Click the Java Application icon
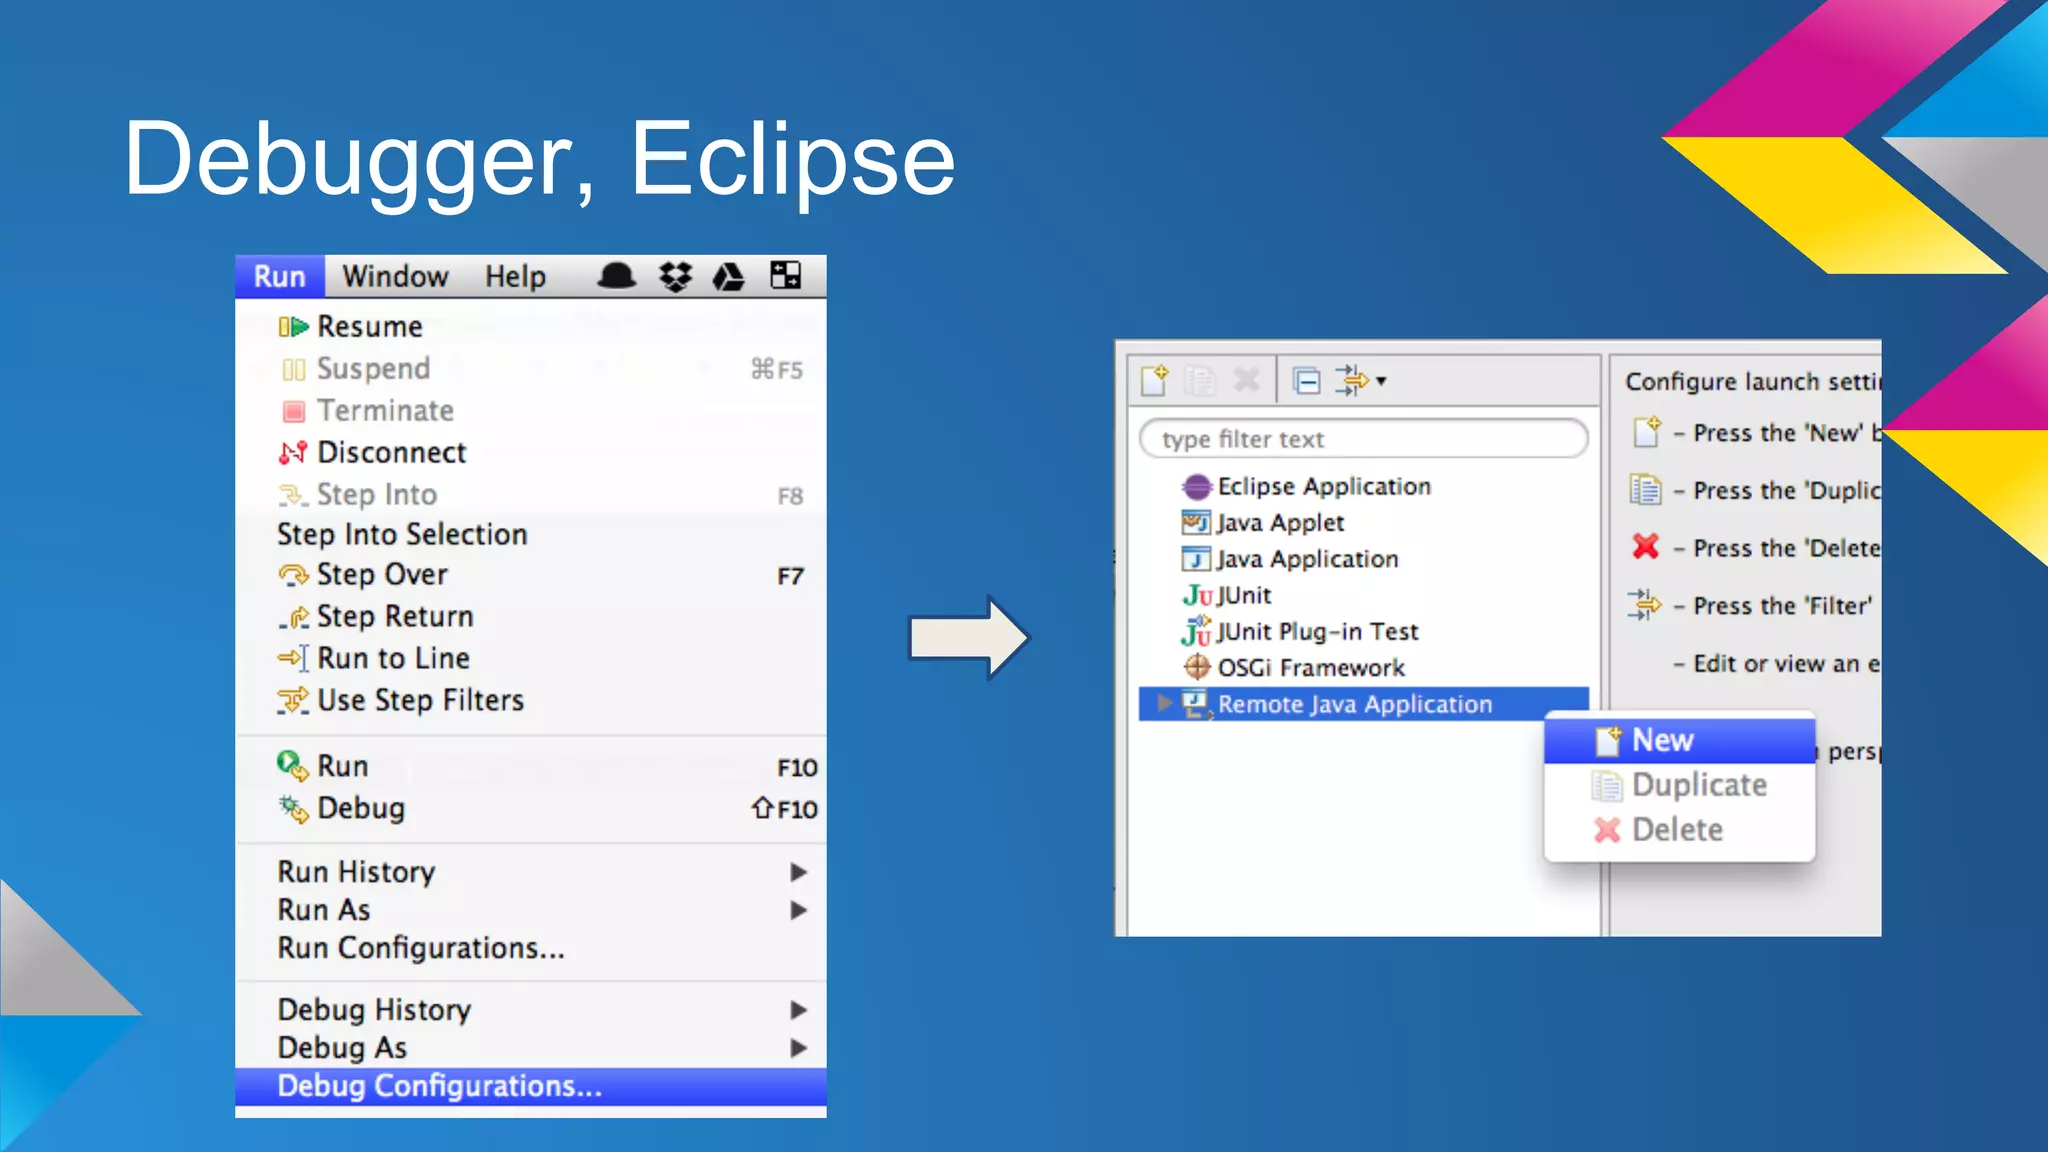 pos(1196,559)
